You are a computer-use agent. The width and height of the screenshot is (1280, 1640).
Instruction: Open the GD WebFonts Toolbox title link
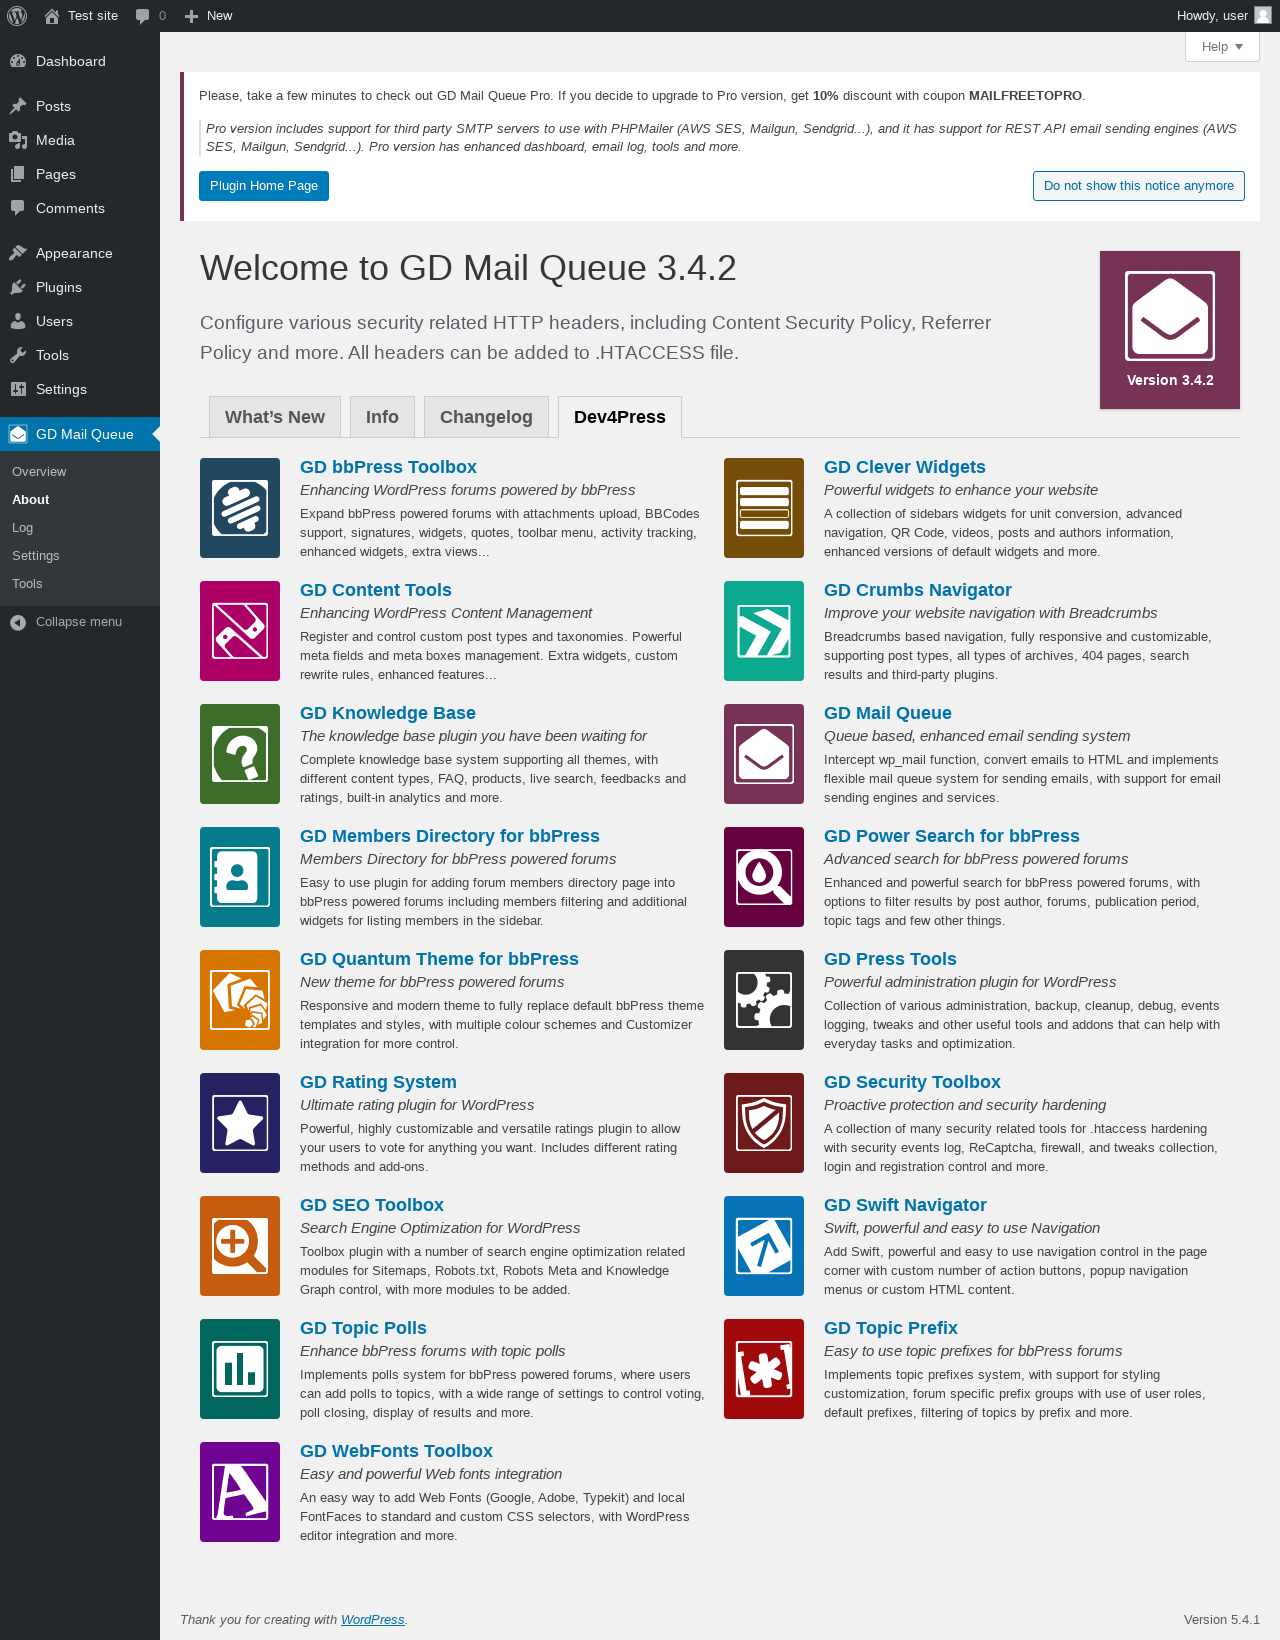[x=396, y=1451]
